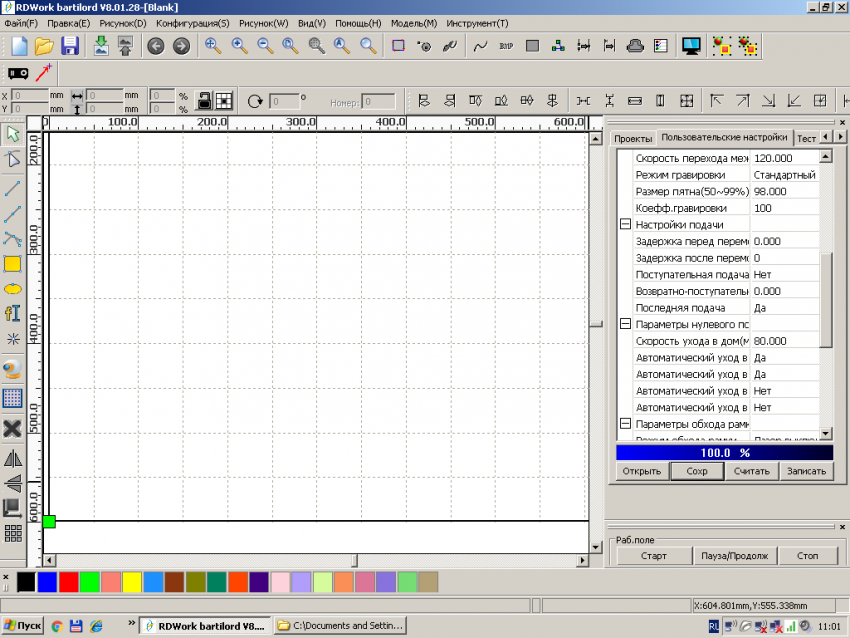Toggle the aspect ratio lock icon
This screenshot has width=850, height=638.
tap(203, 100)
